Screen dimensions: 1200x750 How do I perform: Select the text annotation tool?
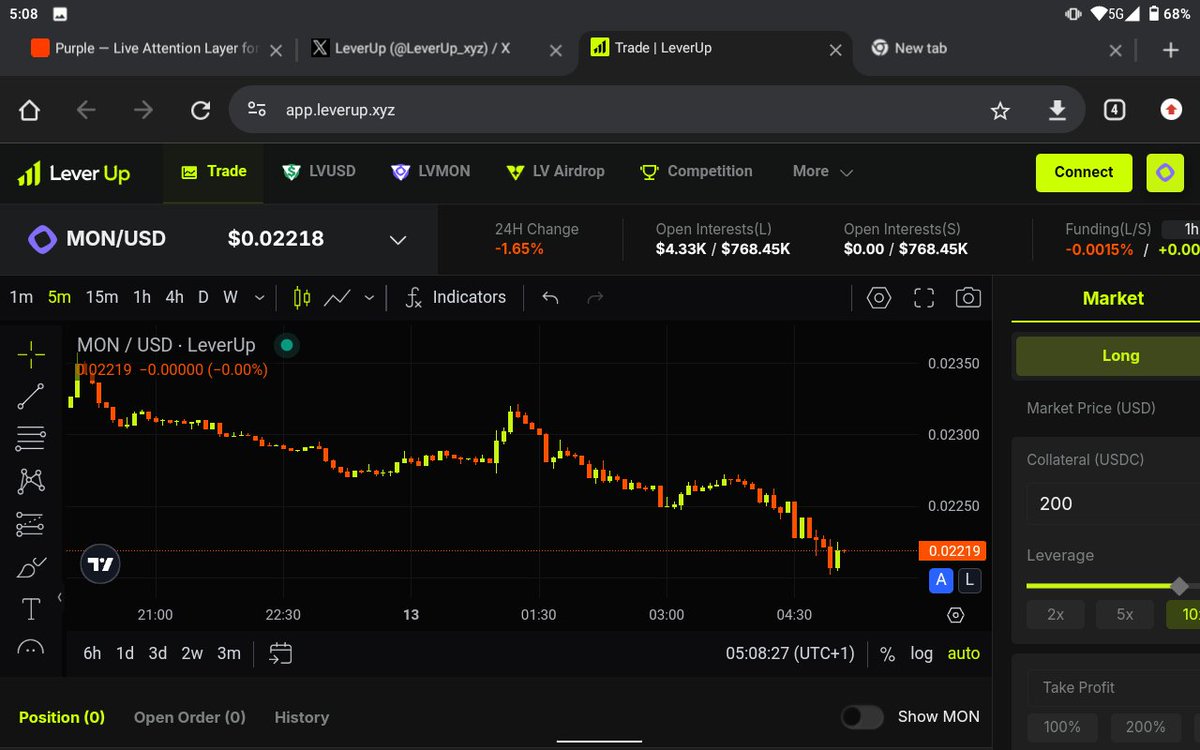31,609
